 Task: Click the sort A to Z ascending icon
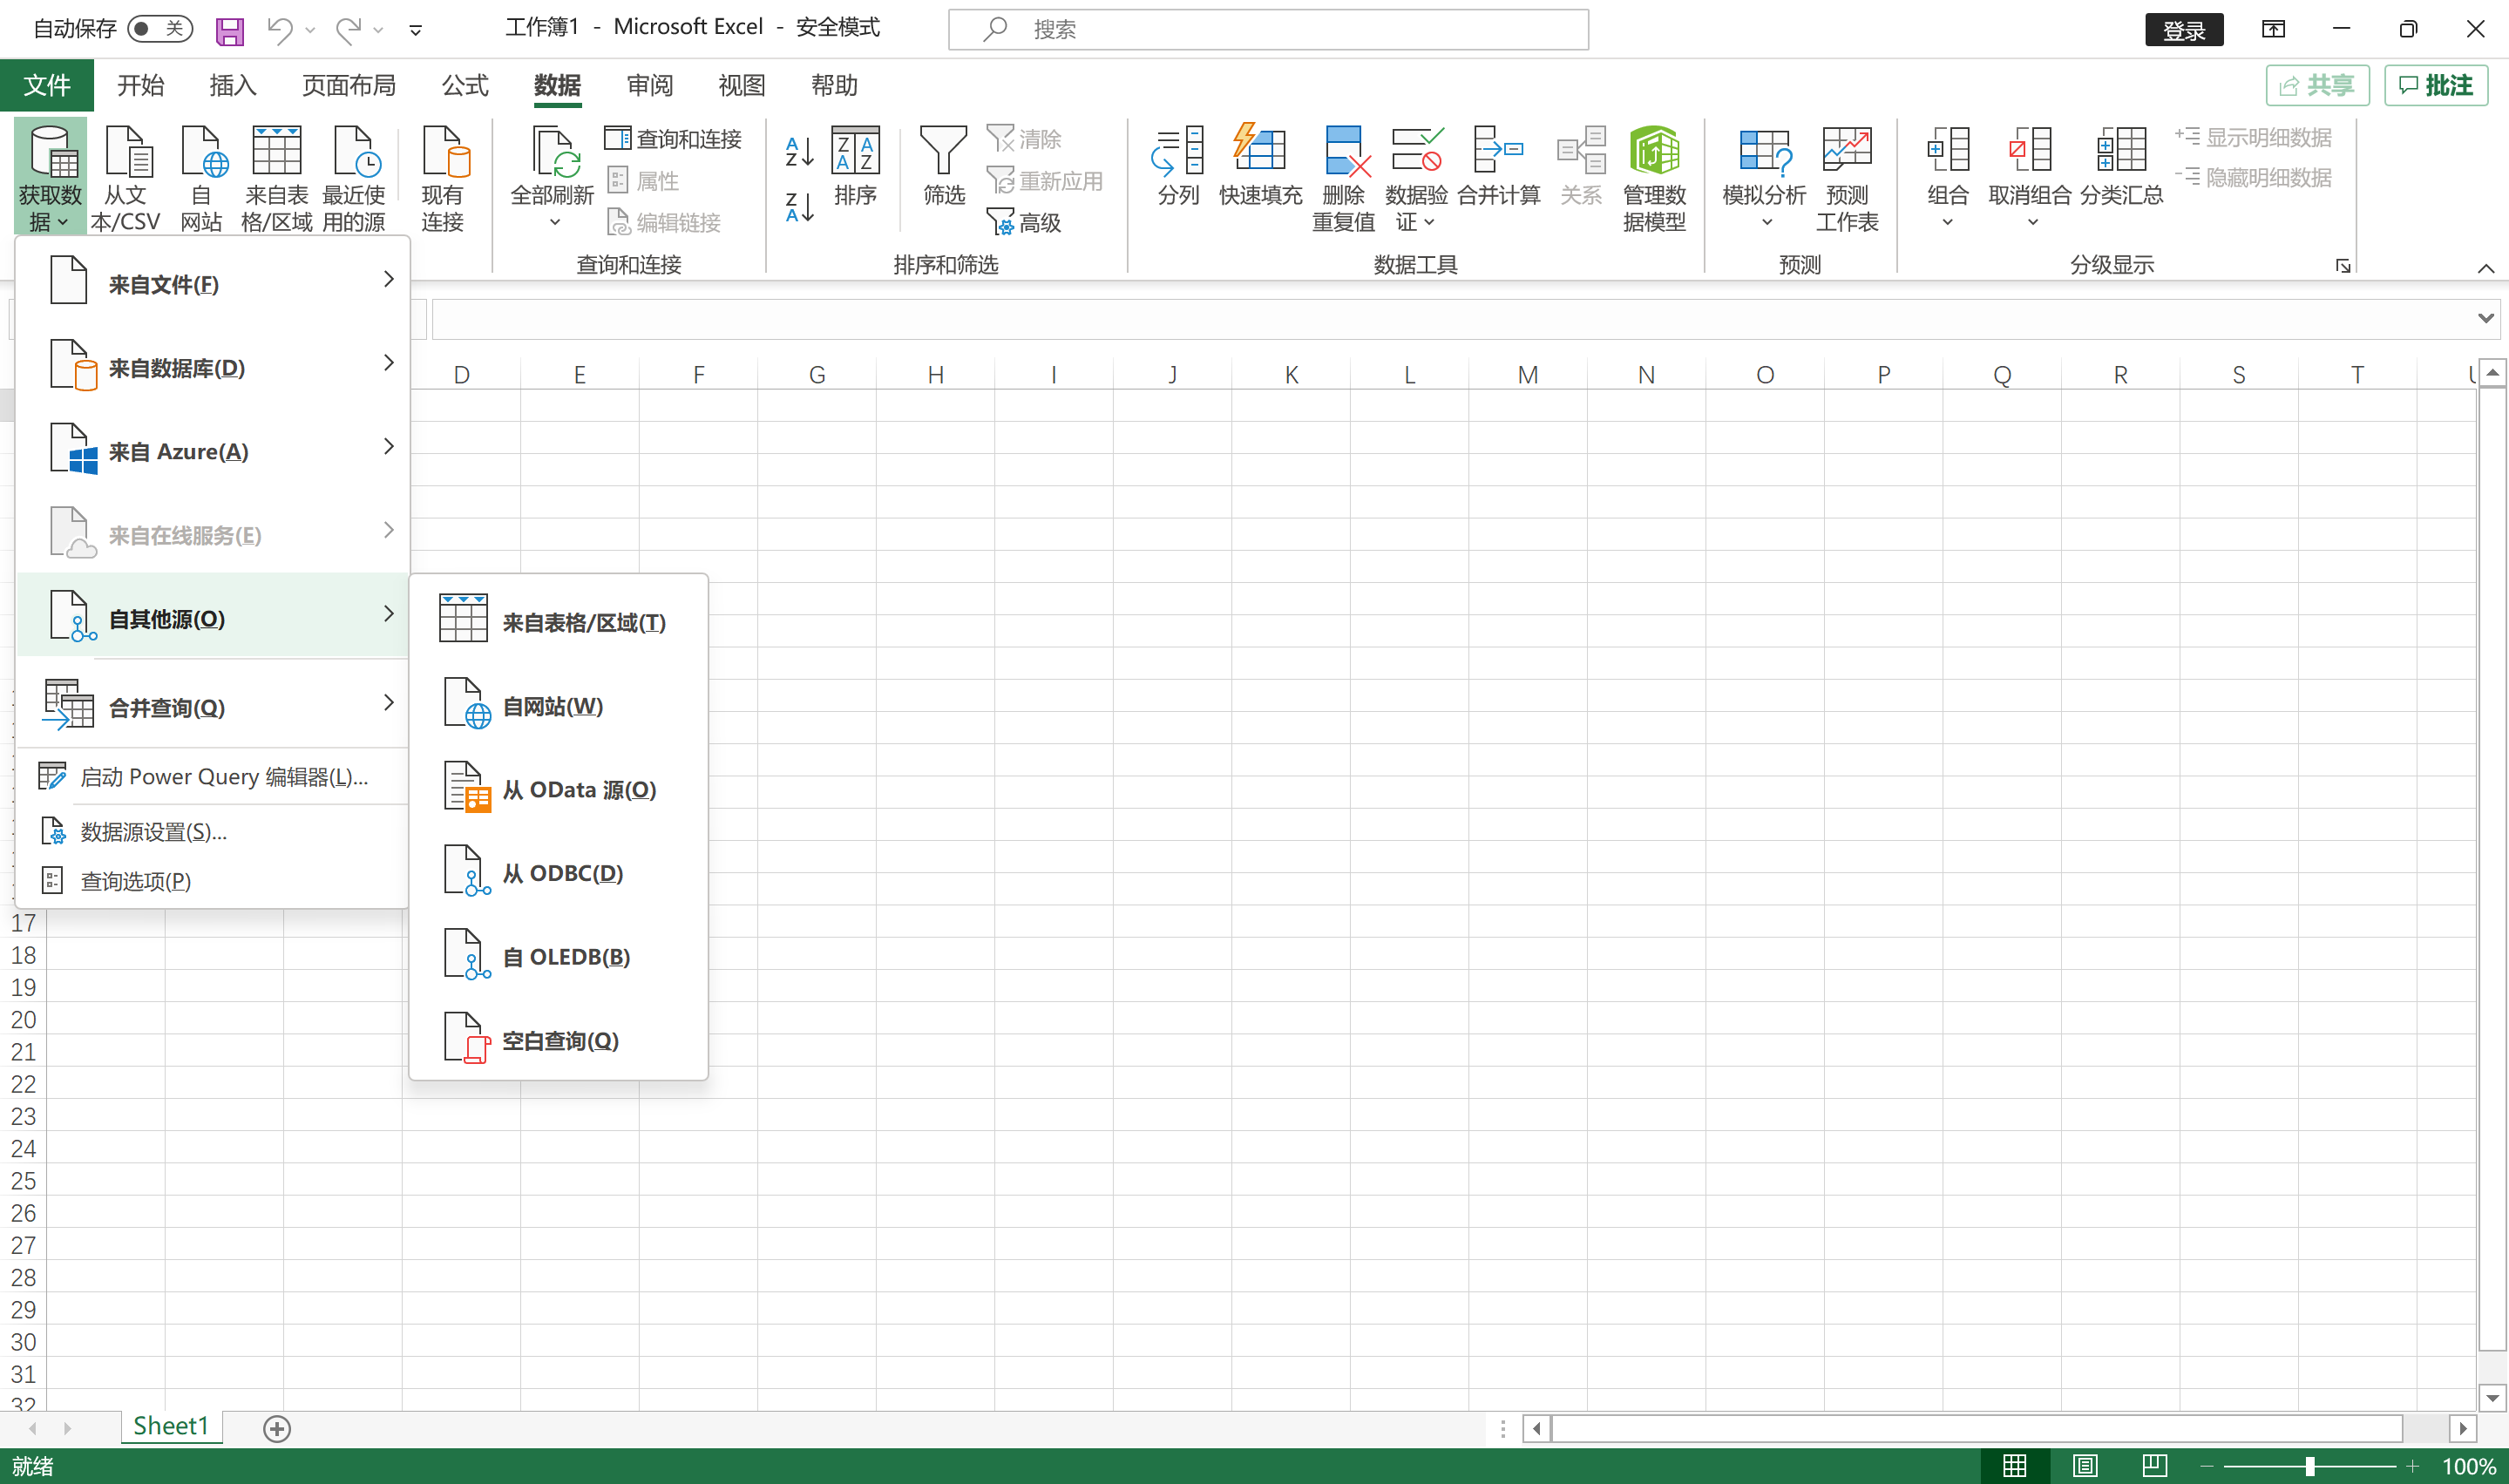click(x=799, y=152)
